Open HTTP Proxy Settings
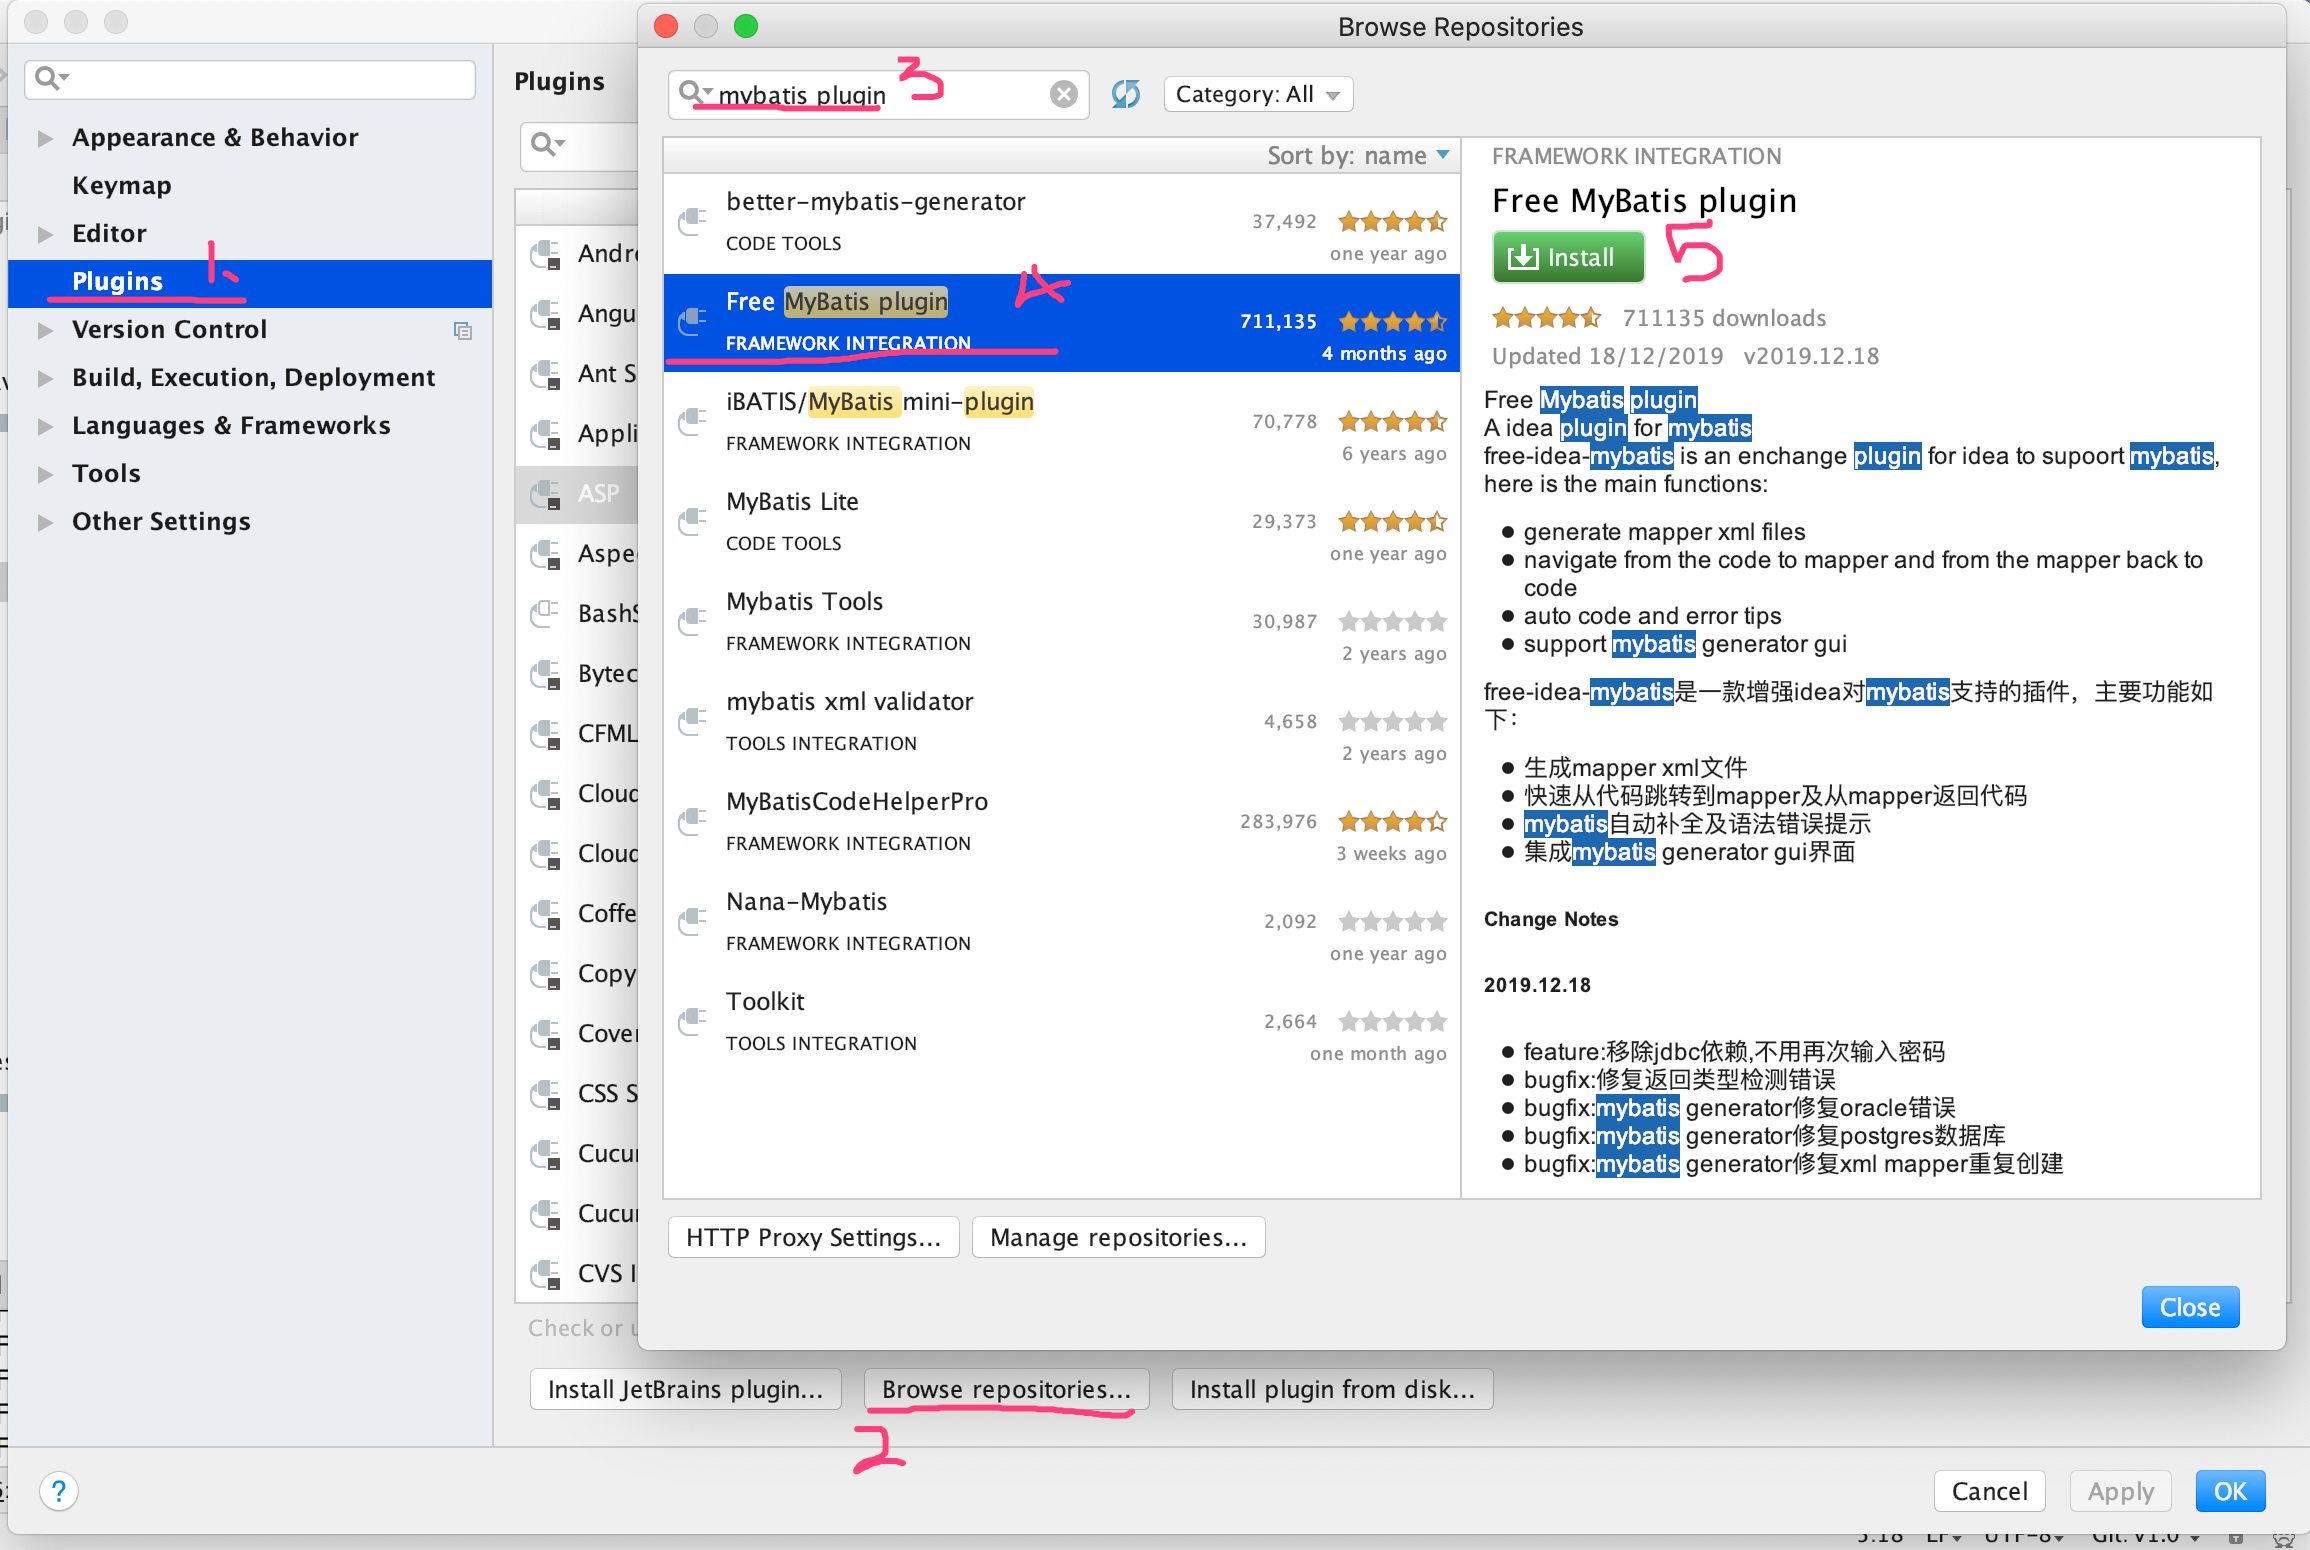Screen dimensions: 2310x1550 pyautogui.click(x=813, y=1237)
